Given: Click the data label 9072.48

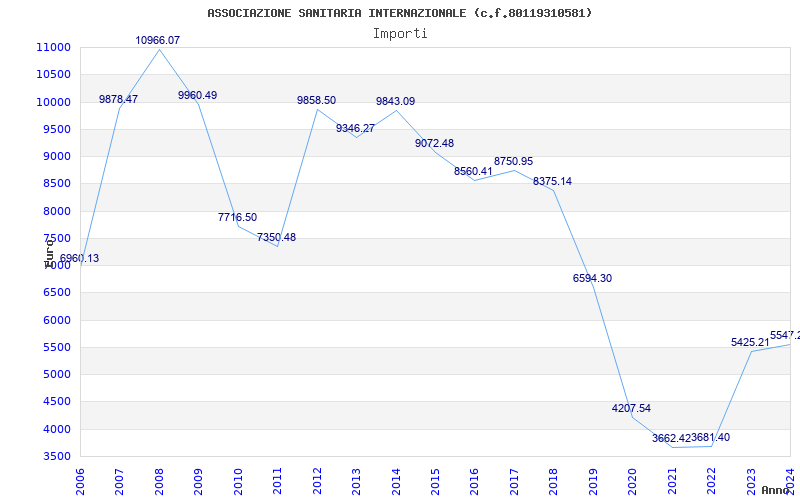Looking at the screenshot, I should (x=435, y=143).
